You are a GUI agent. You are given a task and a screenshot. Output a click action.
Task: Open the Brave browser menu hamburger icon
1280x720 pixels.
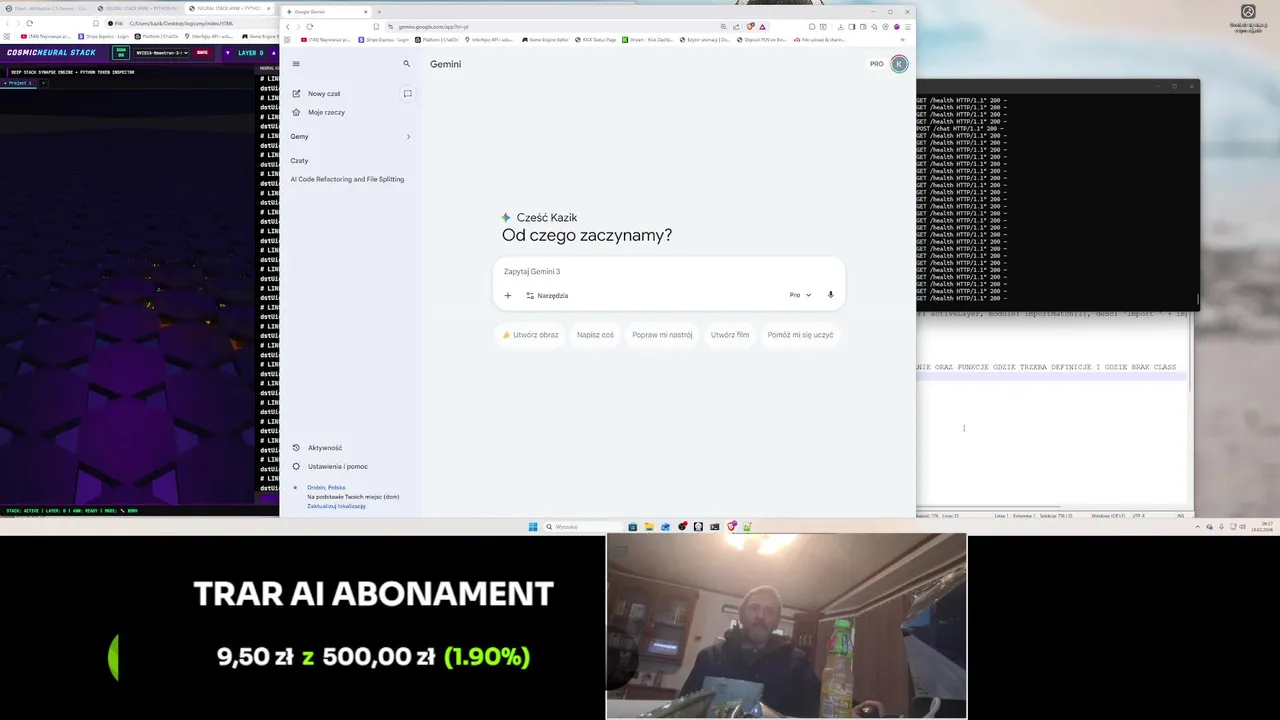click(x=908, y=27)
